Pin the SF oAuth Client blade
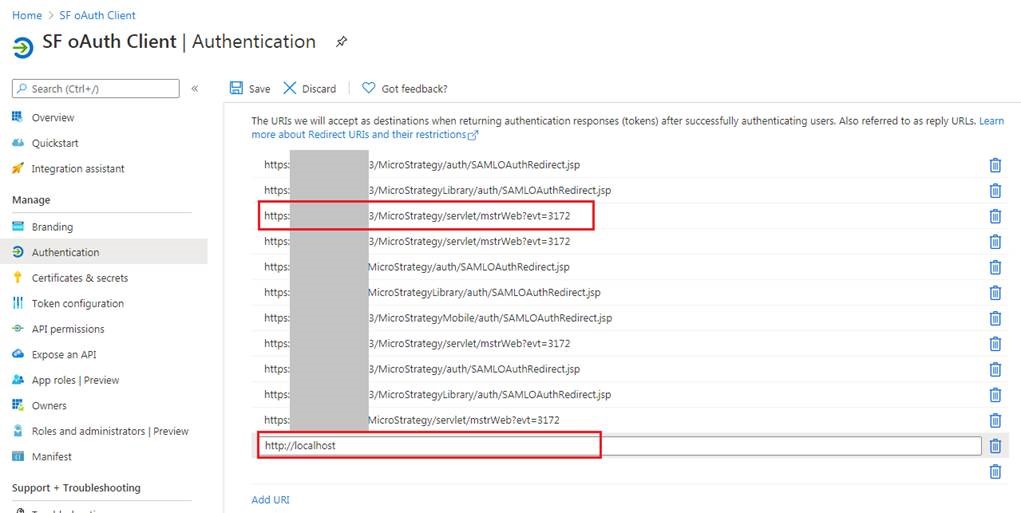Screen dimensions: 1021x513 tap(342, 42)
